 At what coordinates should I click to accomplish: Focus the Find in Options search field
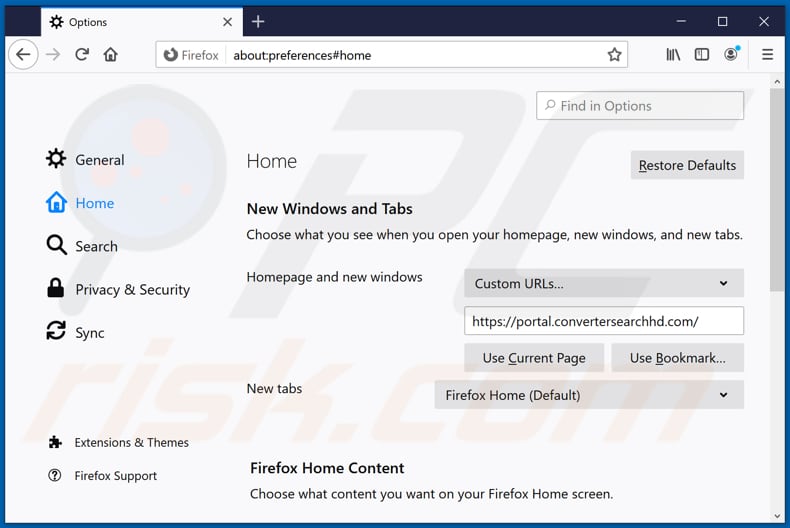pyautogui.click(x=640, y=106)
